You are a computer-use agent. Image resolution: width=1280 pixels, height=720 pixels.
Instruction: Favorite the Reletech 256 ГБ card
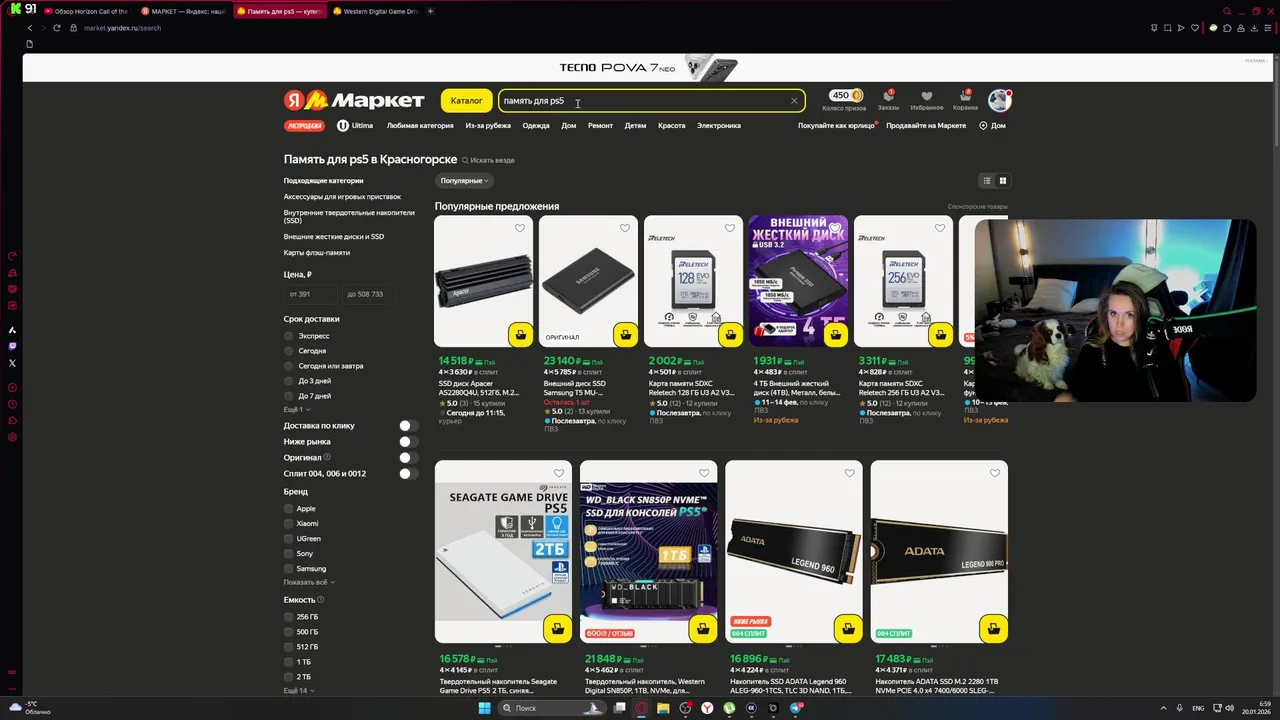coord(940,228)
